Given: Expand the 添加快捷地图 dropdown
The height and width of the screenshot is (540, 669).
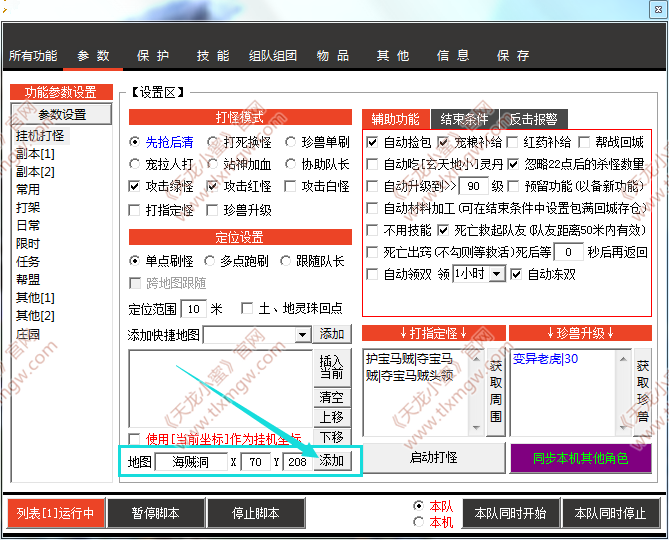Looking at the screenshot, I should [303, 335].
